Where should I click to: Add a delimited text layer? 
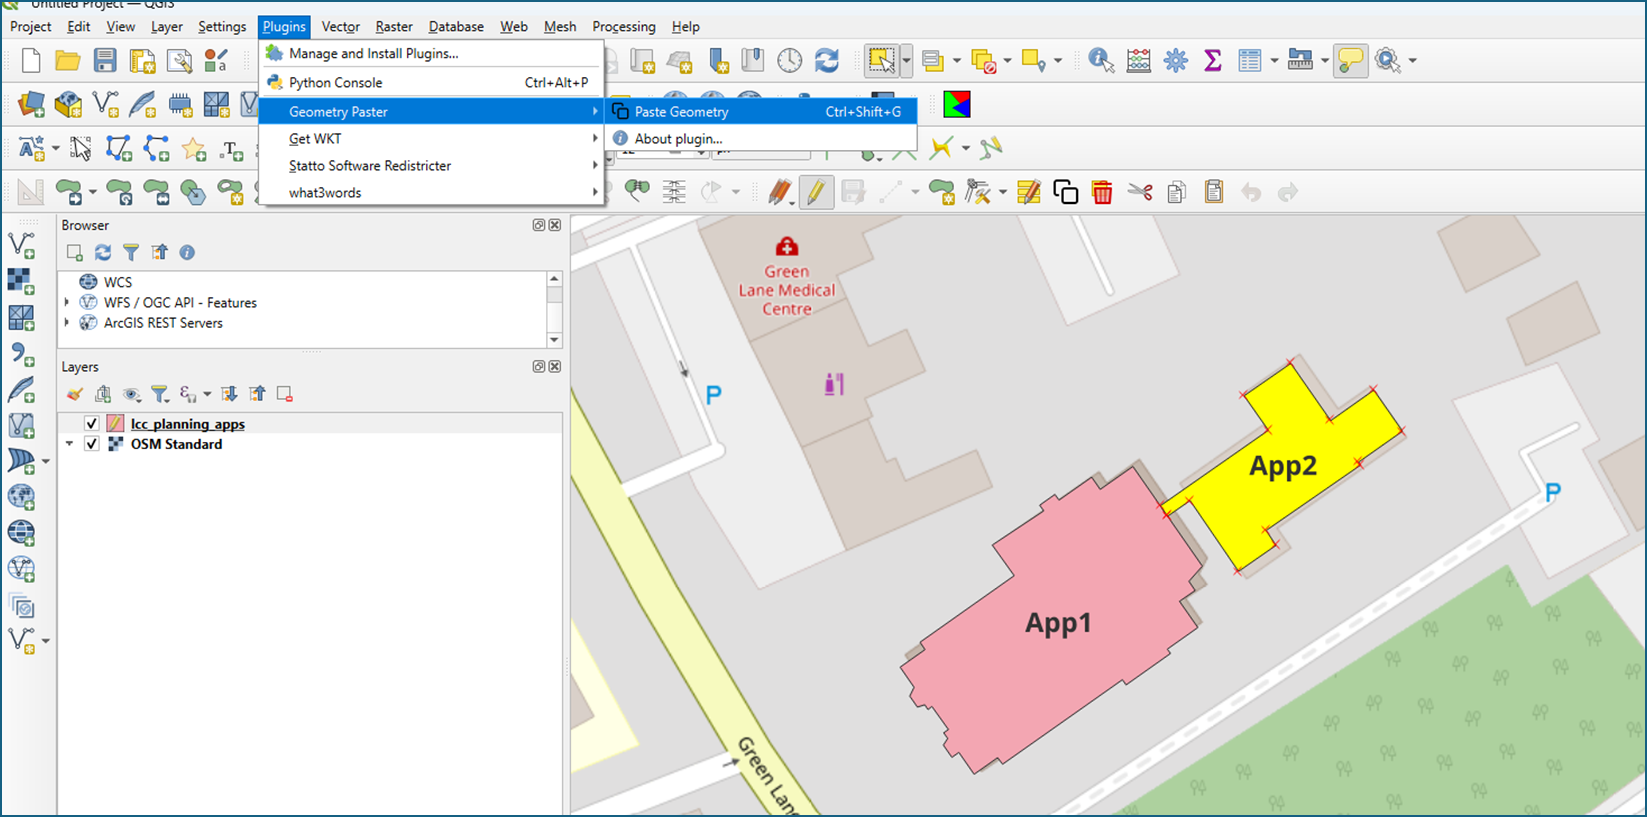21,353
